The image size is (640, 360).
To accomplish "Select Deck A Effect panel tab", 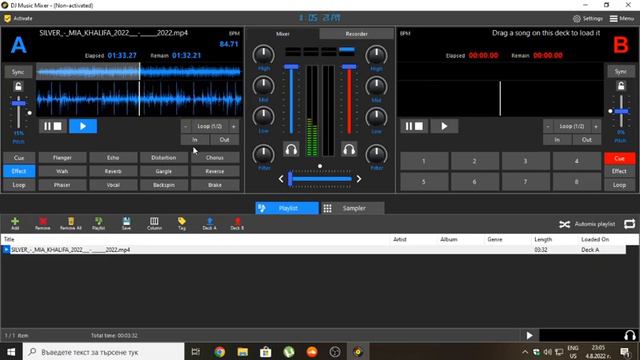I will [x=19, y=171].
